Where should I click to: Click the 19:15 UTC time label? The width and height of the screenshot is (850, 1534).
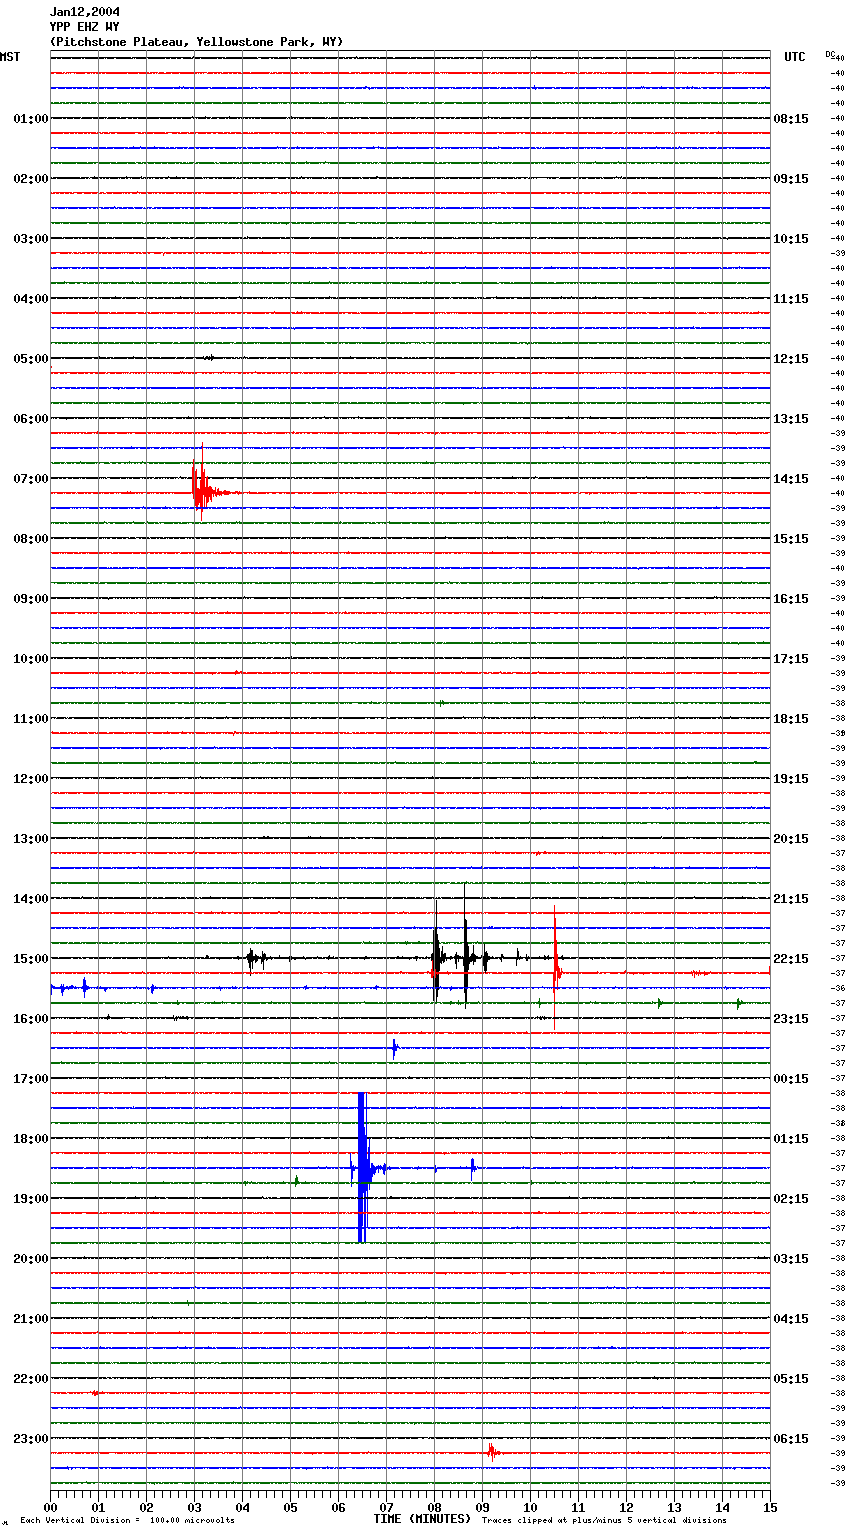(x=791, y=779)
